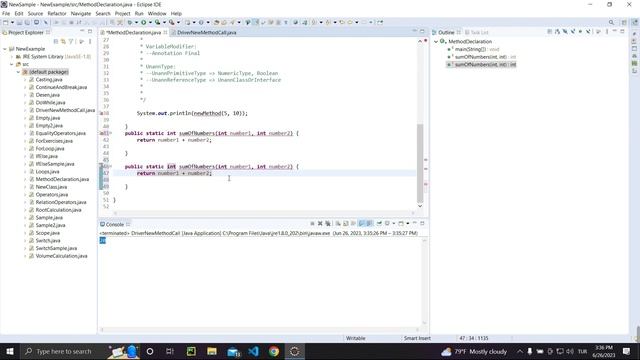640x360 pixels.
Task: Maximize the editor area
Action: [422, 31]
